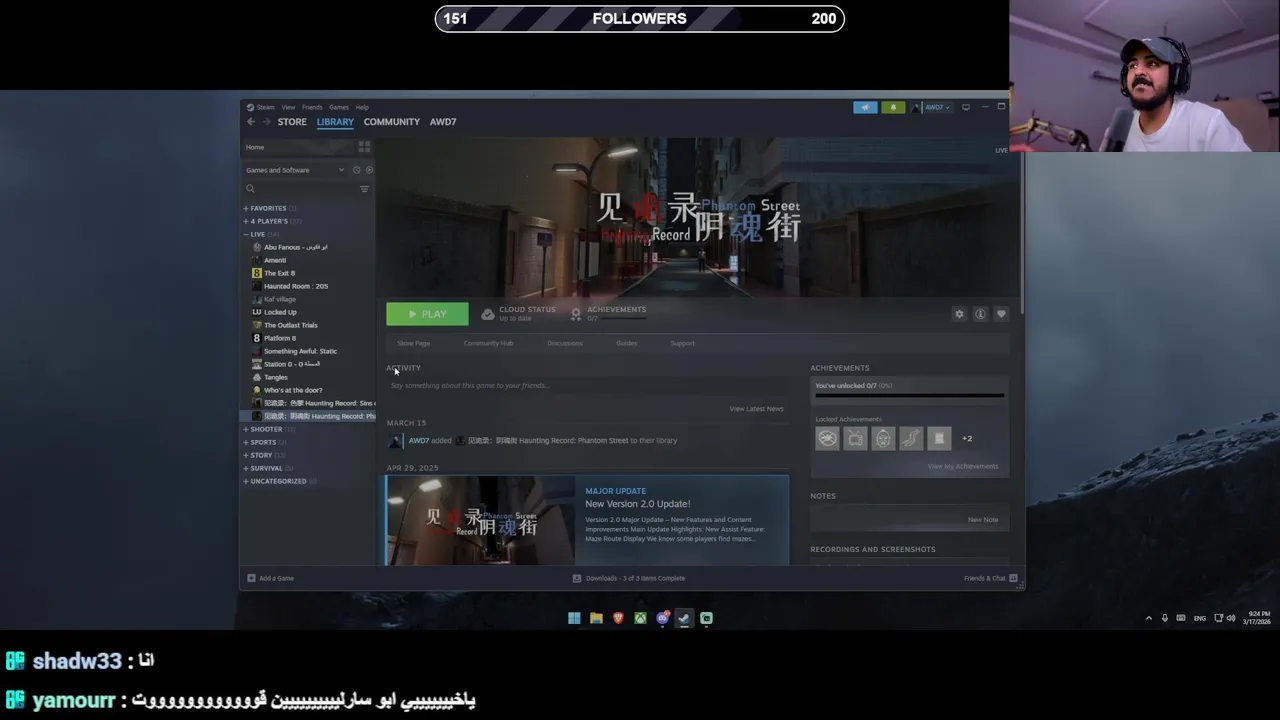Image resolution: width=1280 pixels, height=720 pixels.
Task: Switch to the STORE tab
Action: 292,122
